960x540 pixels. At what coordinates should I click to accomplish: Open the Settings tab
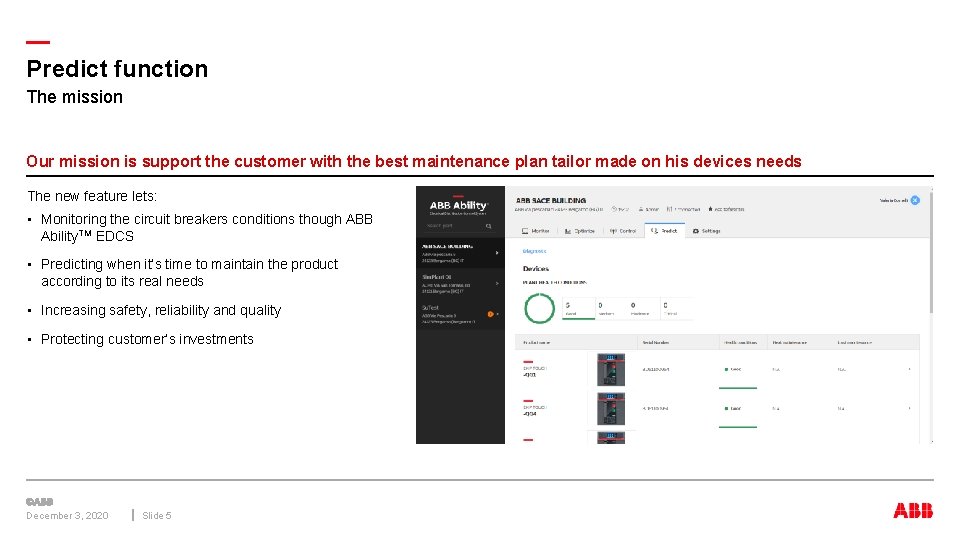click(x=707, y=231)
